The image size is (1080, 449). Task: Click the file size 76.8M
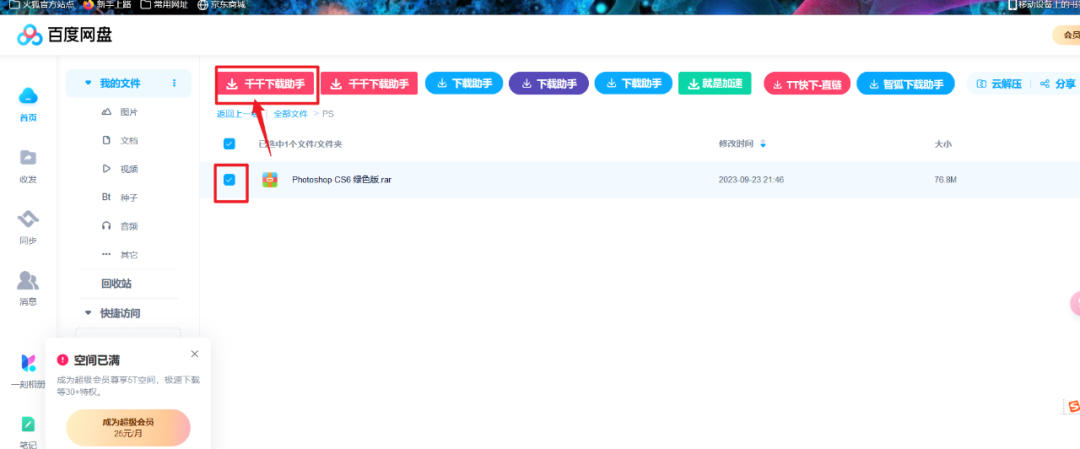pyautogui.click(x=946, y=180)
